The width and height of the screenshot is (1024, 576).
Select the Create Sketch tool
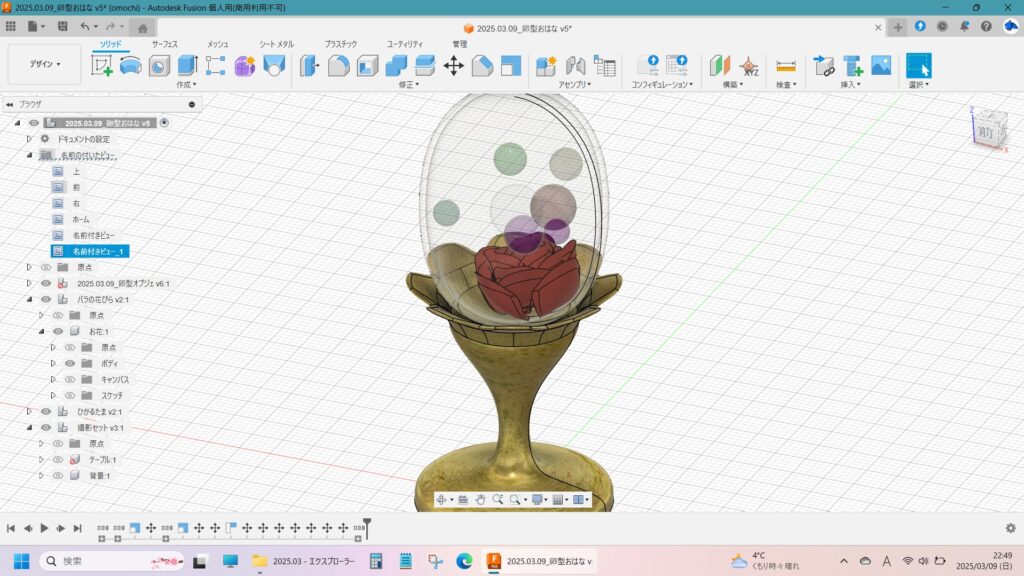click(102, 66)
